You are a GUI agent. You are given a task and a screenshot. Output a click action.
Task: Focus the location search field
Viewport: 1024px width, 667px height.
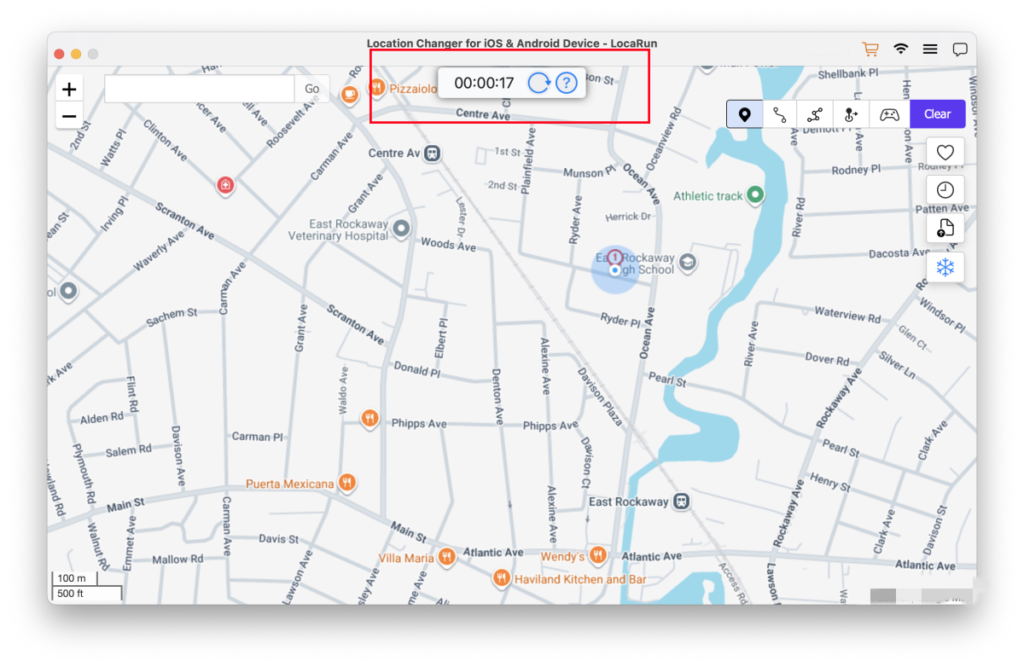199,89
